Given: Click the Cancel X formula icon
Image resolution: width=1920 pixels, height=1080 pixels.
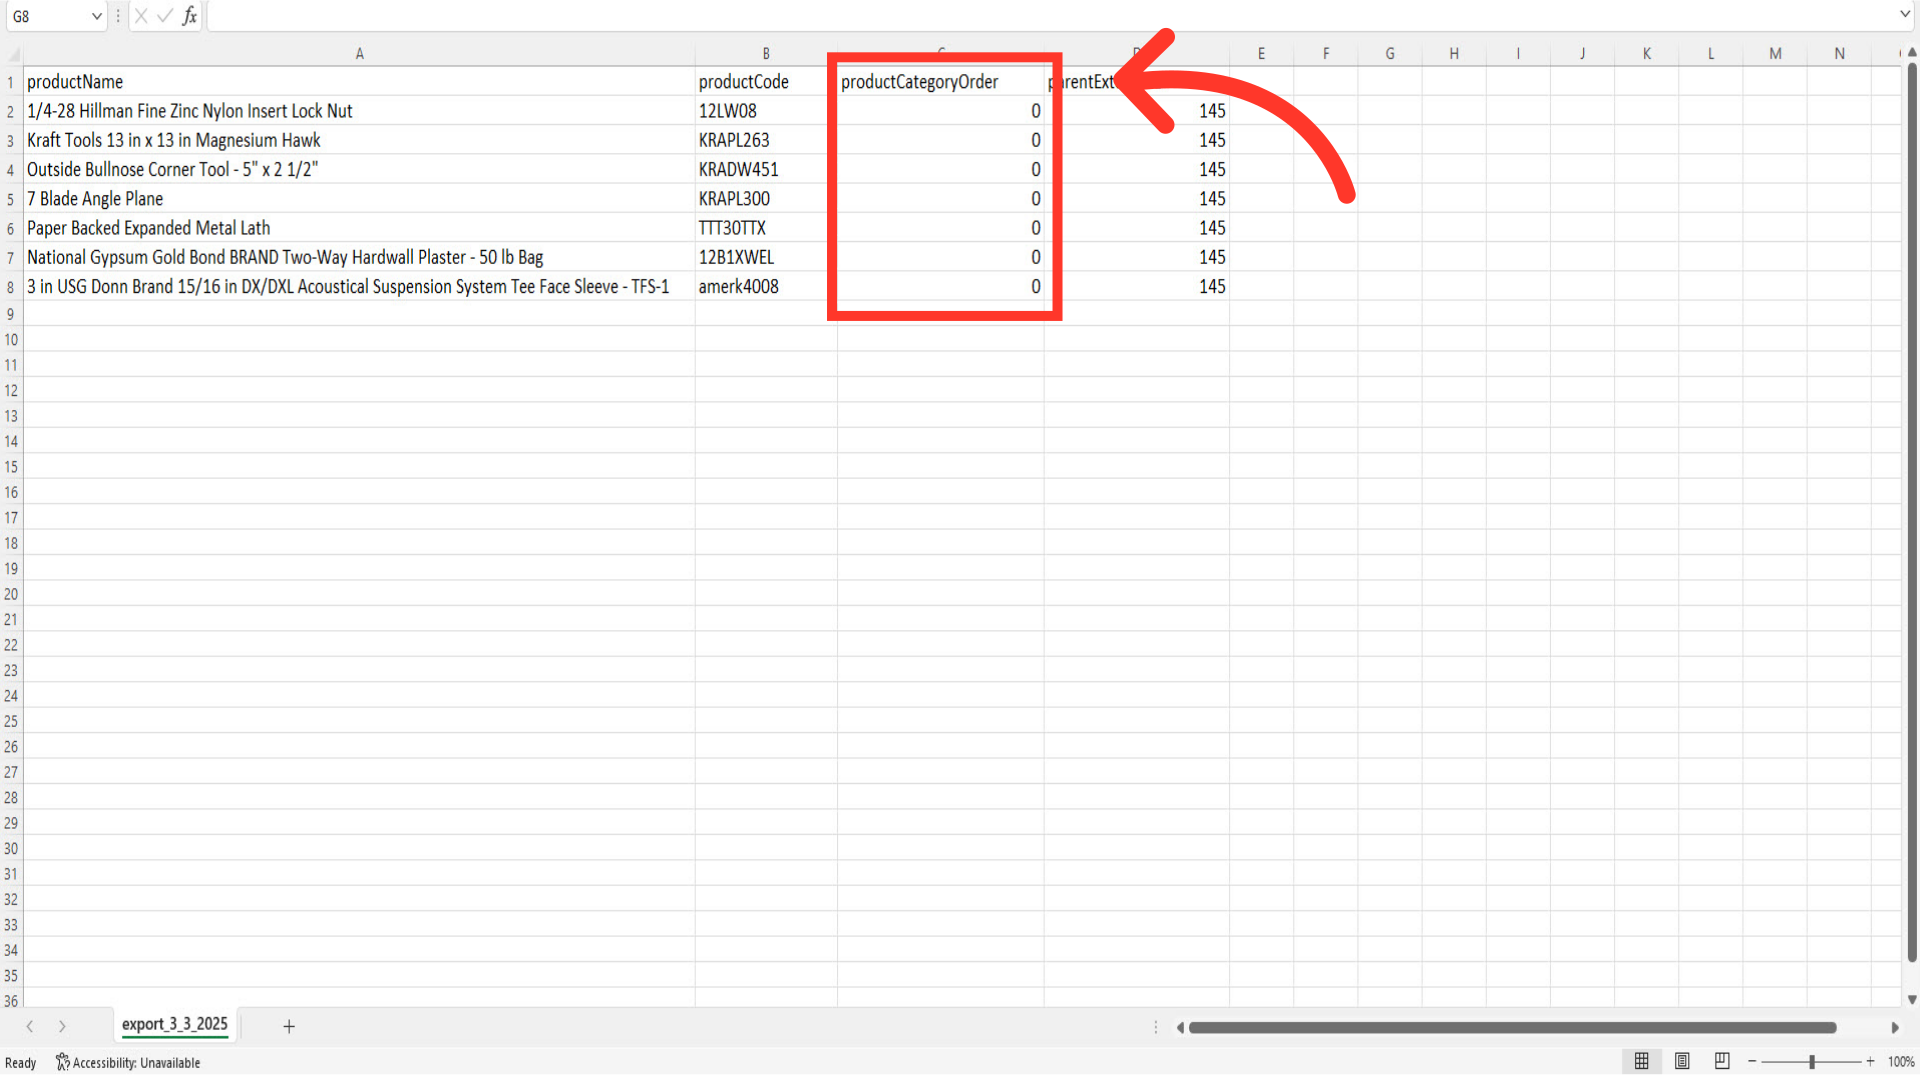Looking at the screenshot, I should (x=141, y=16).
